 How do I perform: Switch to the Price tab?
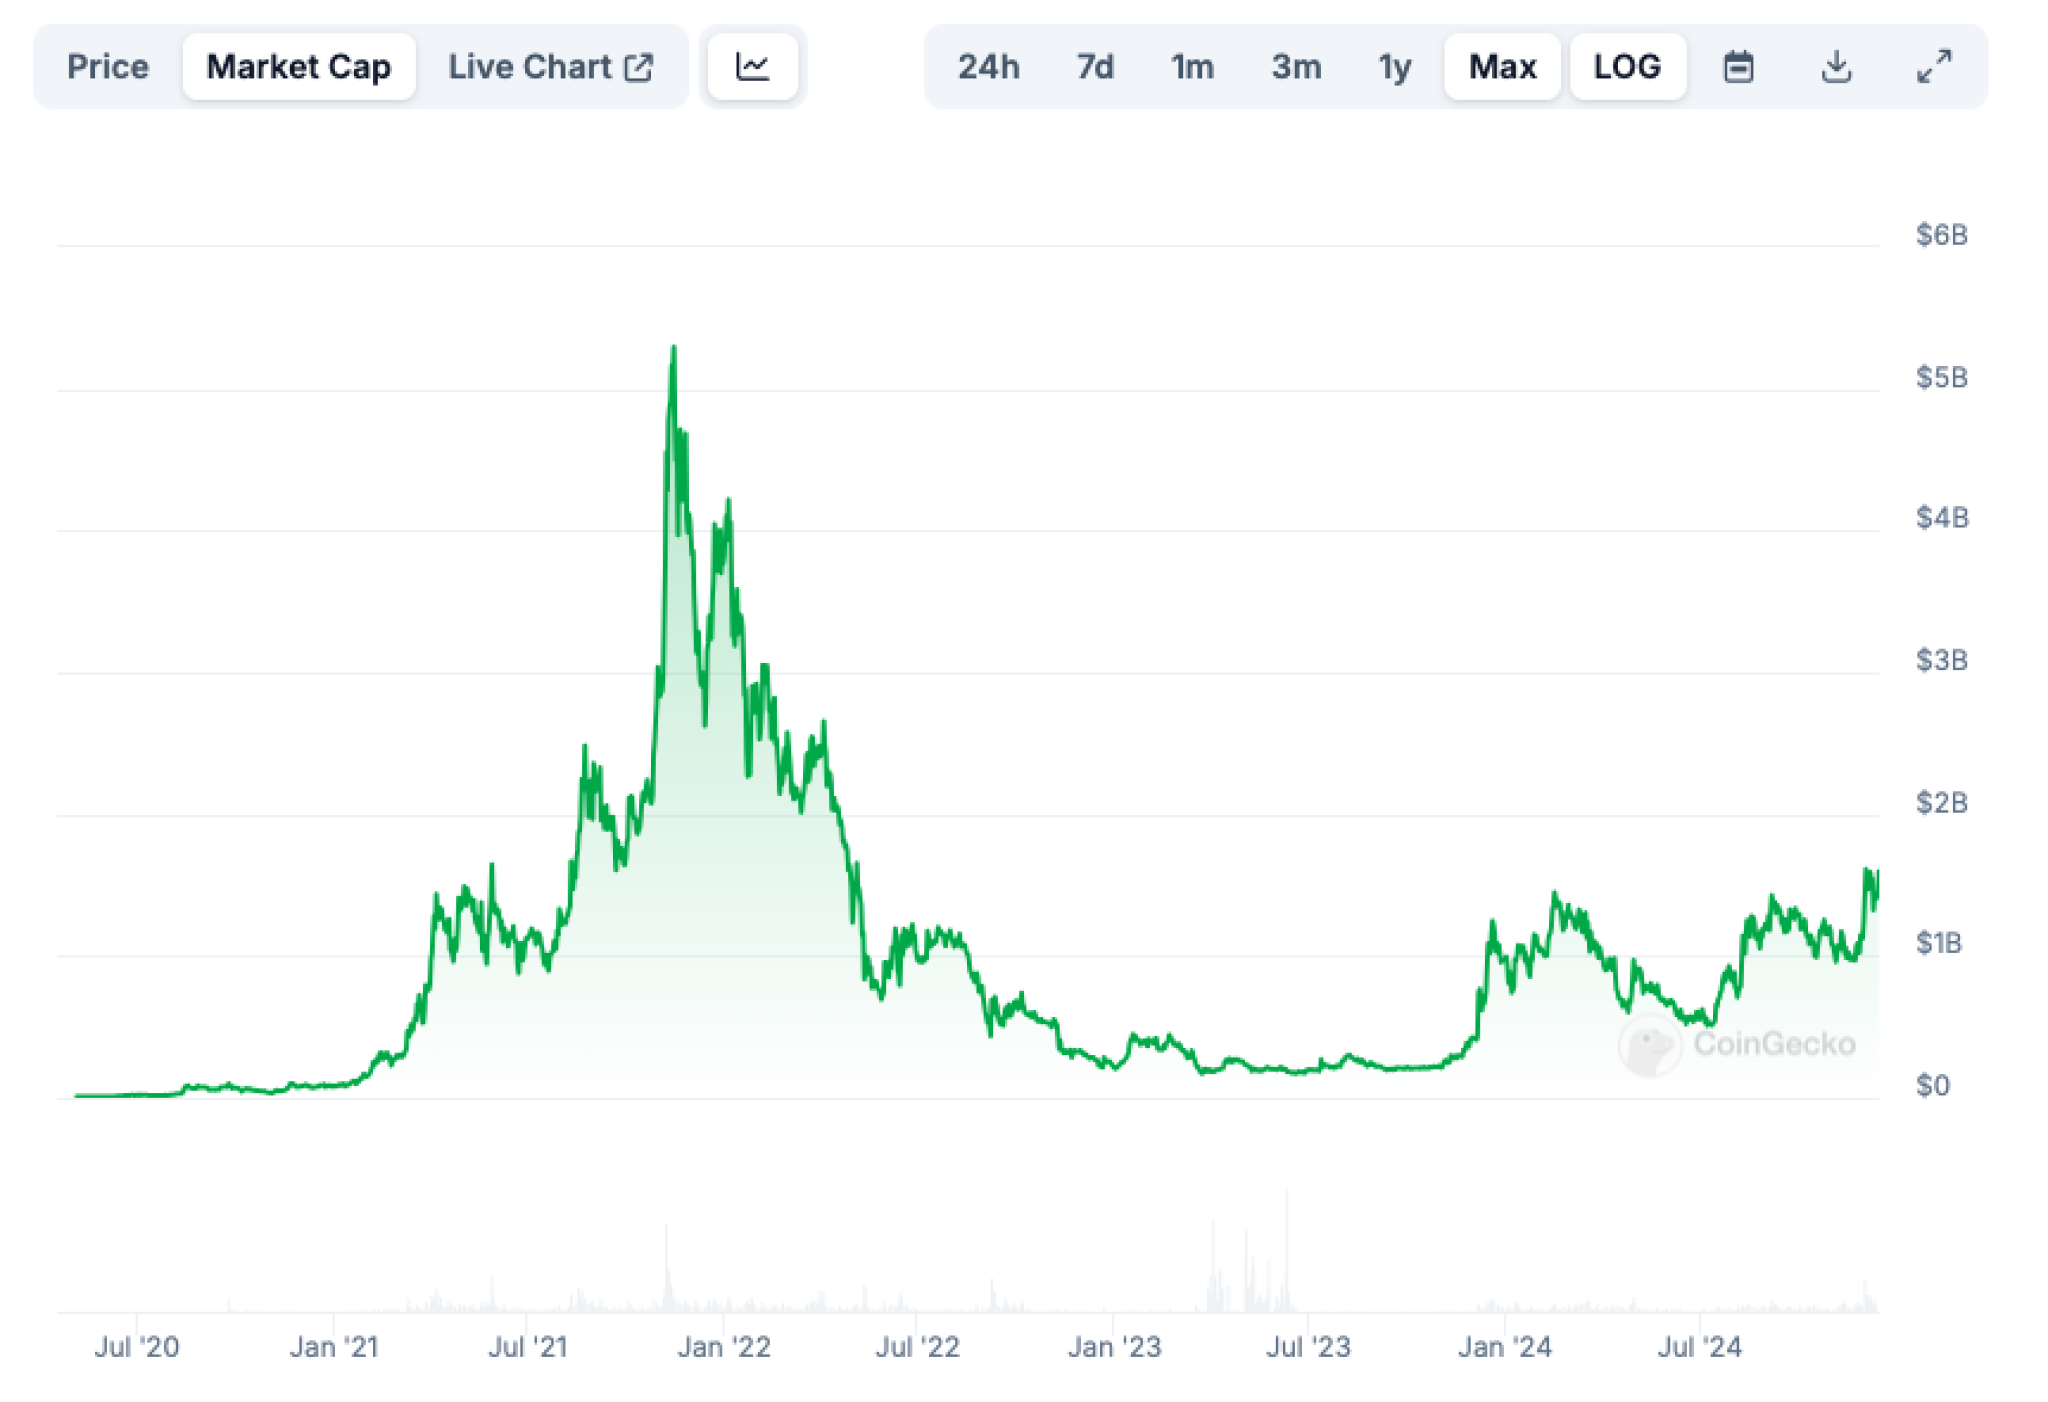108,67
